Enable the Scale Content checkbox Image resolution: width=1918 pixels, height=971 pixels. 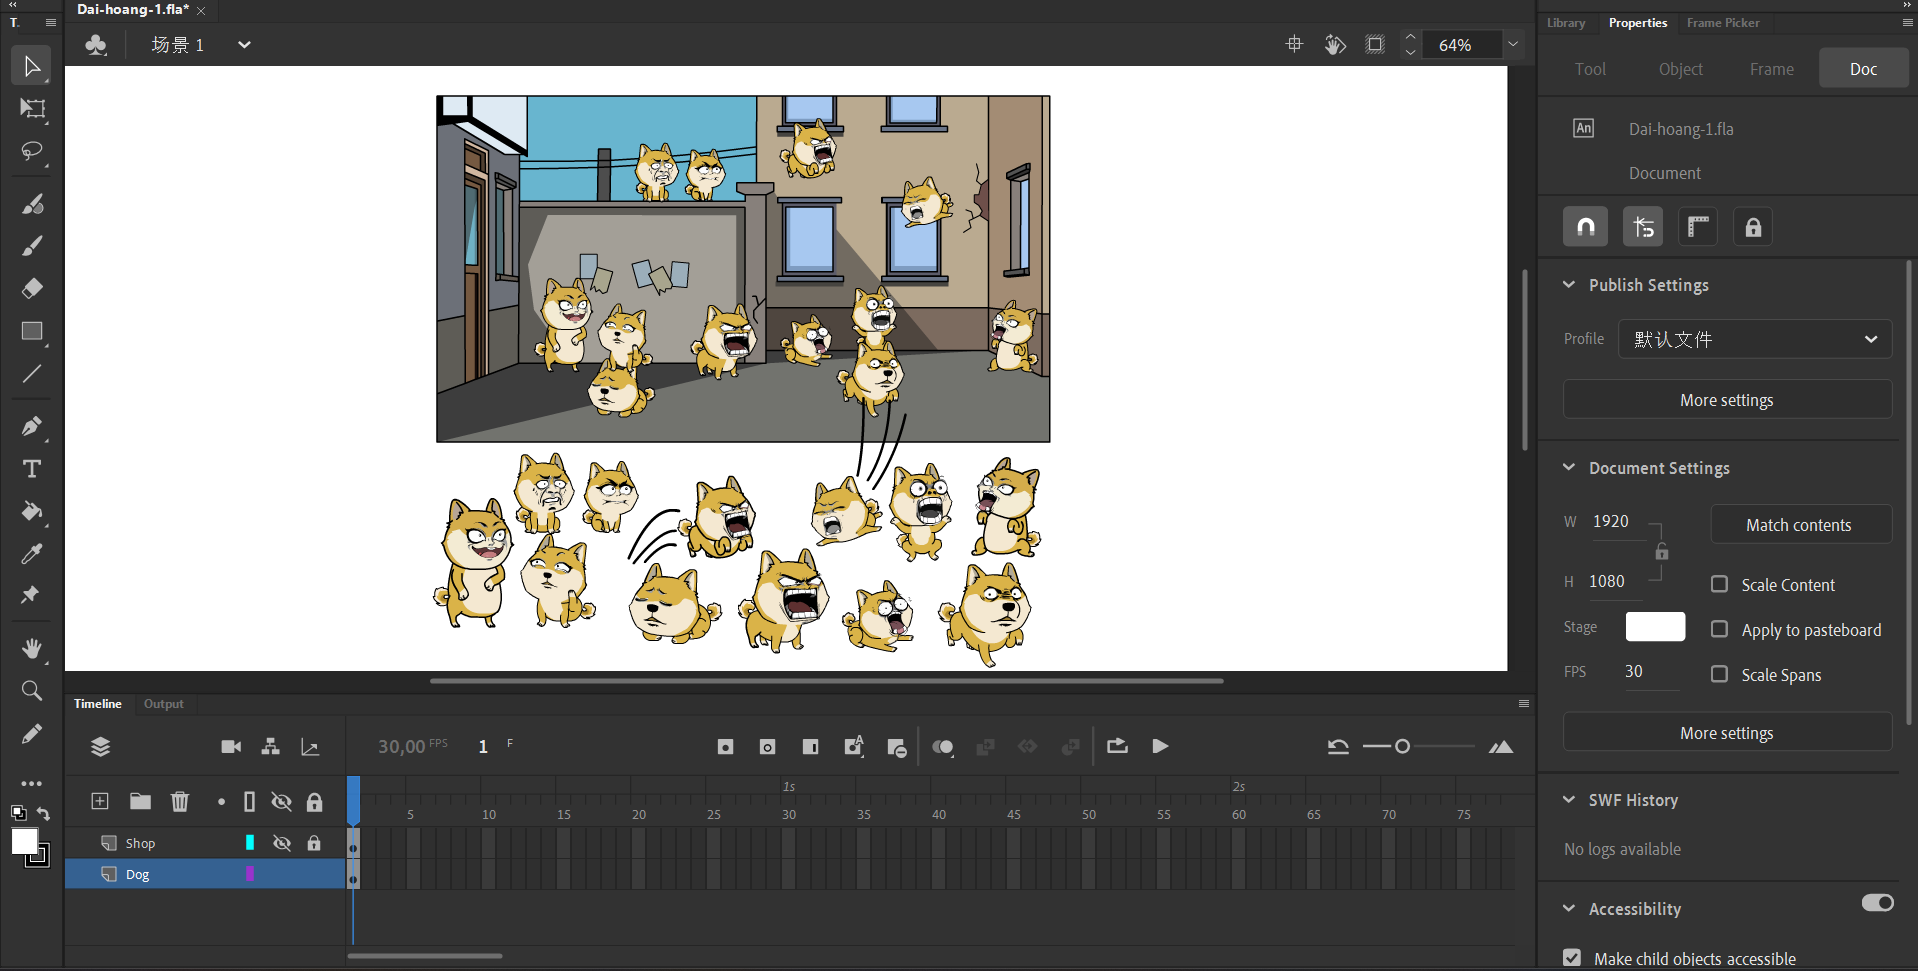click(x=1719, y=584)
